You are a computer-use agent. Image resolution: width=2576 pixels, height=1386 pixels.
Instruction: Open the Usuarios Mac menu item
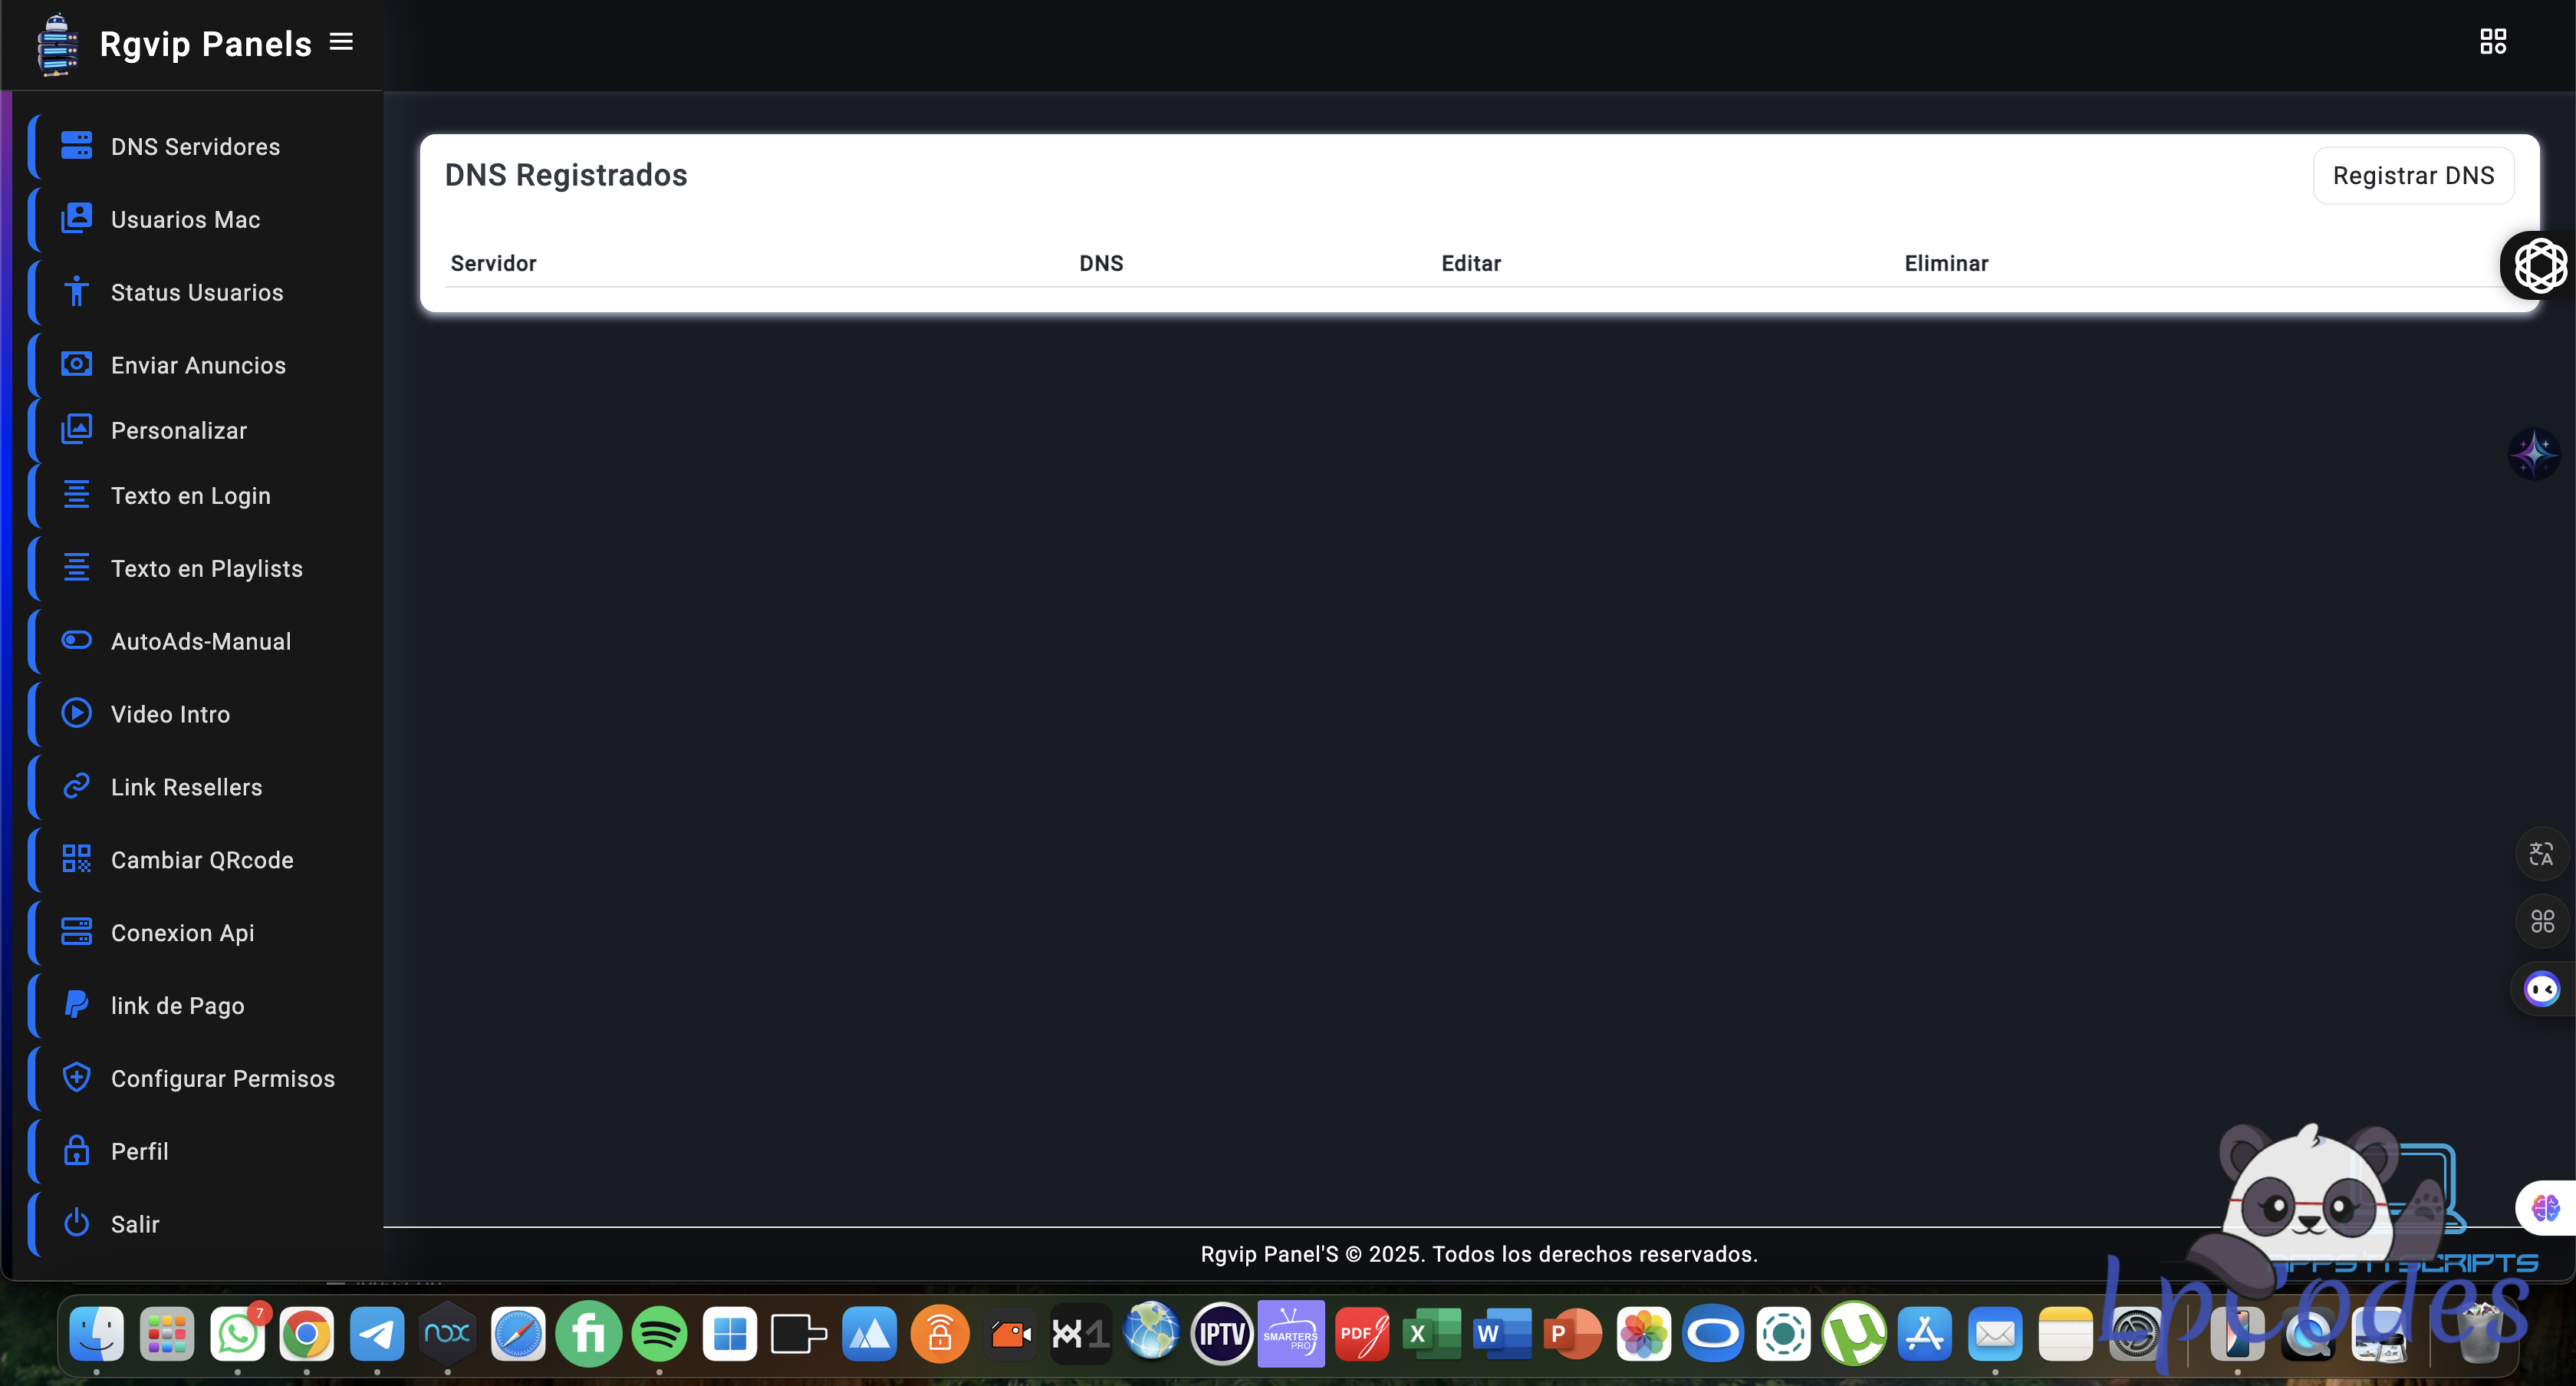185,219
